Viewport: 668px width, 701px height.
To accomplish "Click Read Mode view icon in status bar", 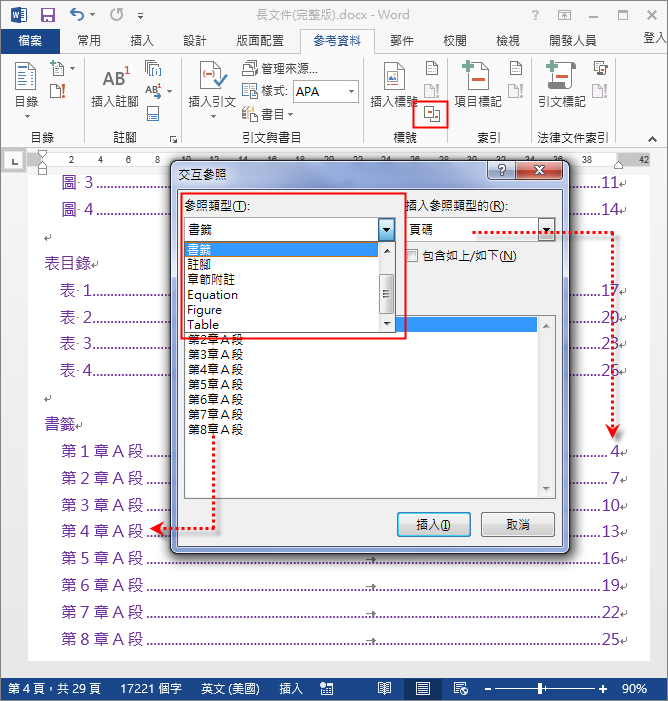I will pos(384,688).
